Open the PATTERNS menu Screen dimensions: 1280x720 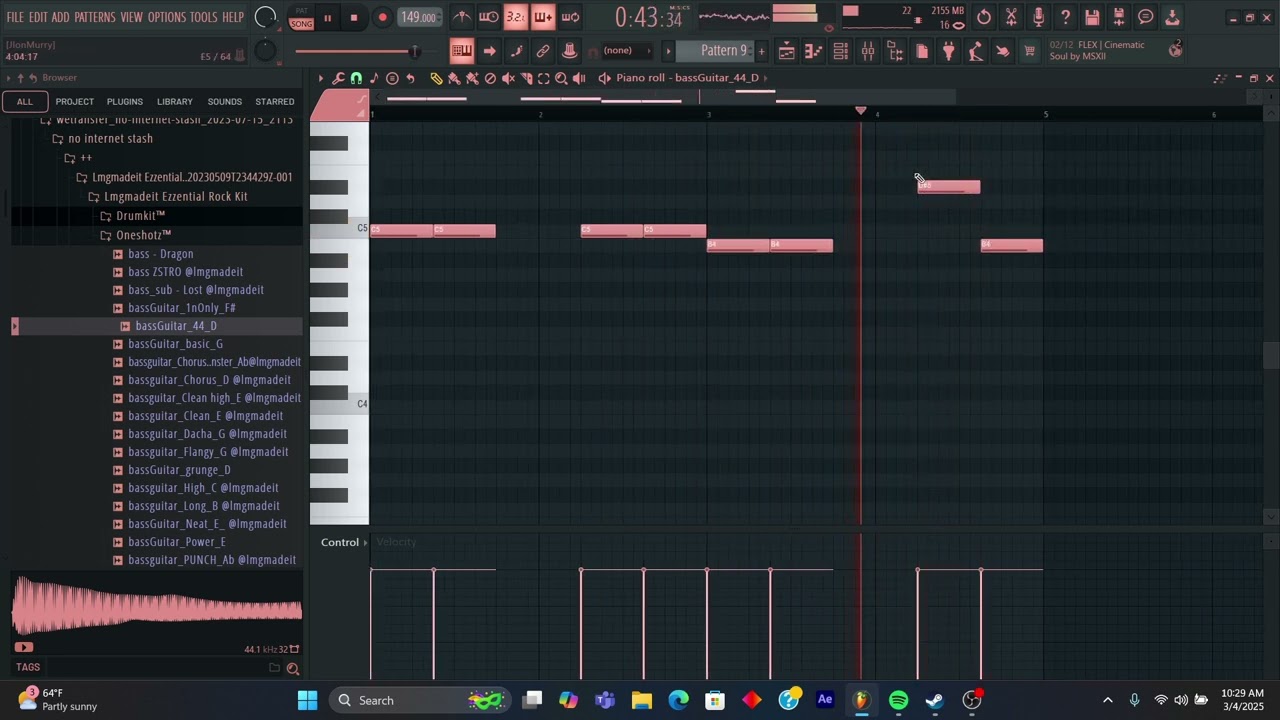pos(95,17)
